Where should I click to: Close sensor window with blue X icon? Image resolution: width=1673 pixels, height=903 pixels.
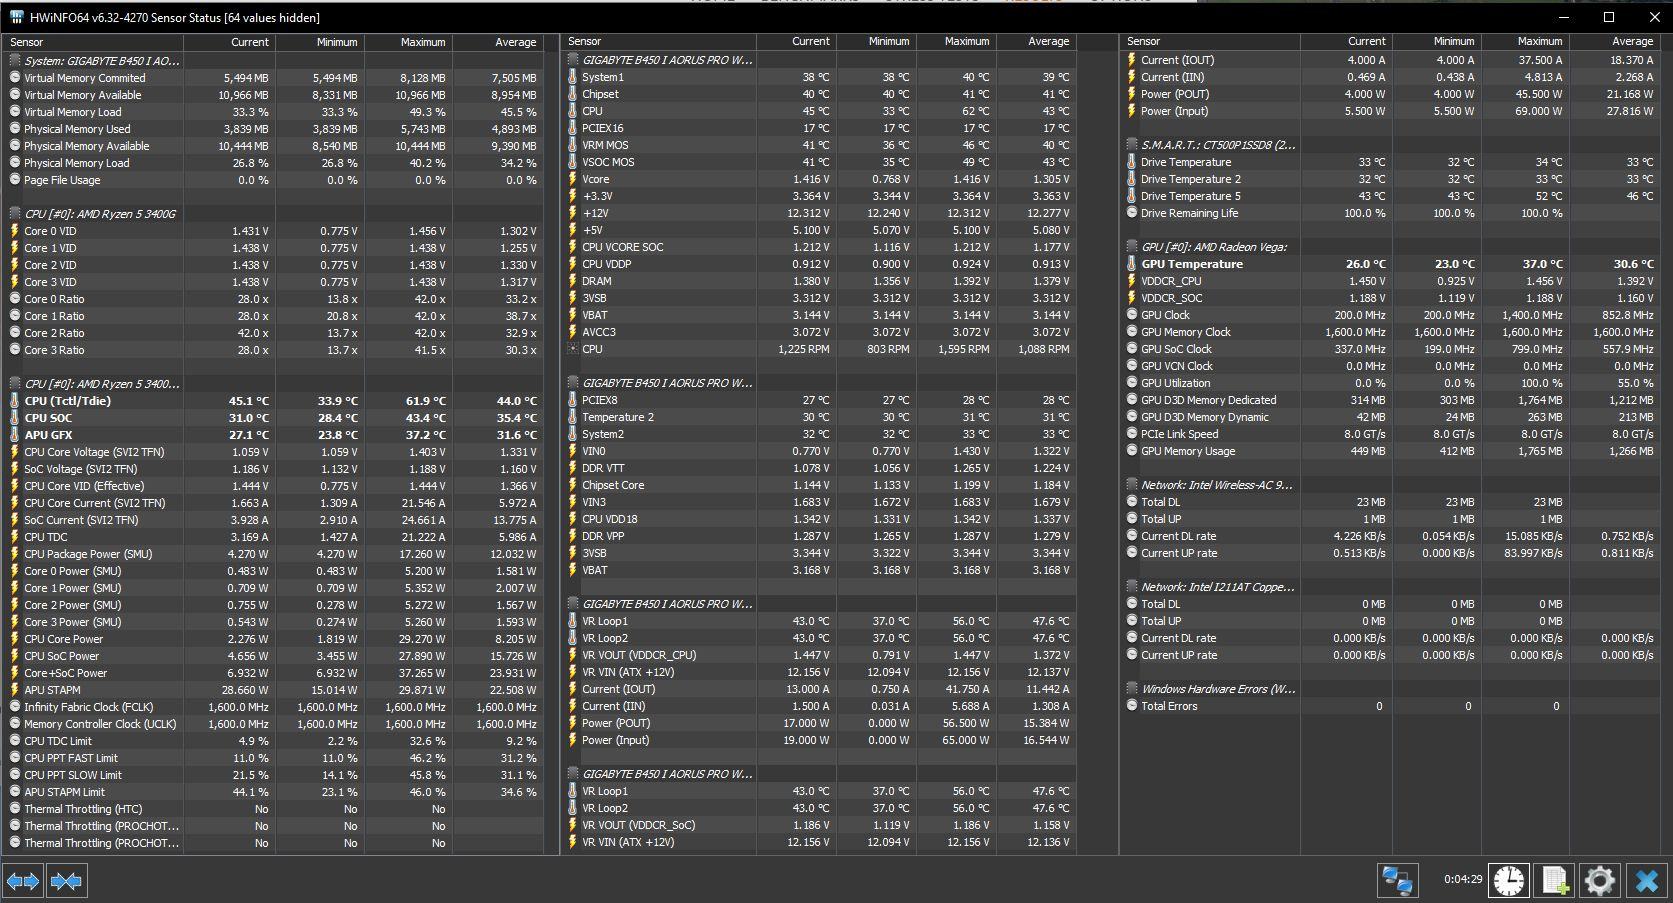(x=1645, y=880)
